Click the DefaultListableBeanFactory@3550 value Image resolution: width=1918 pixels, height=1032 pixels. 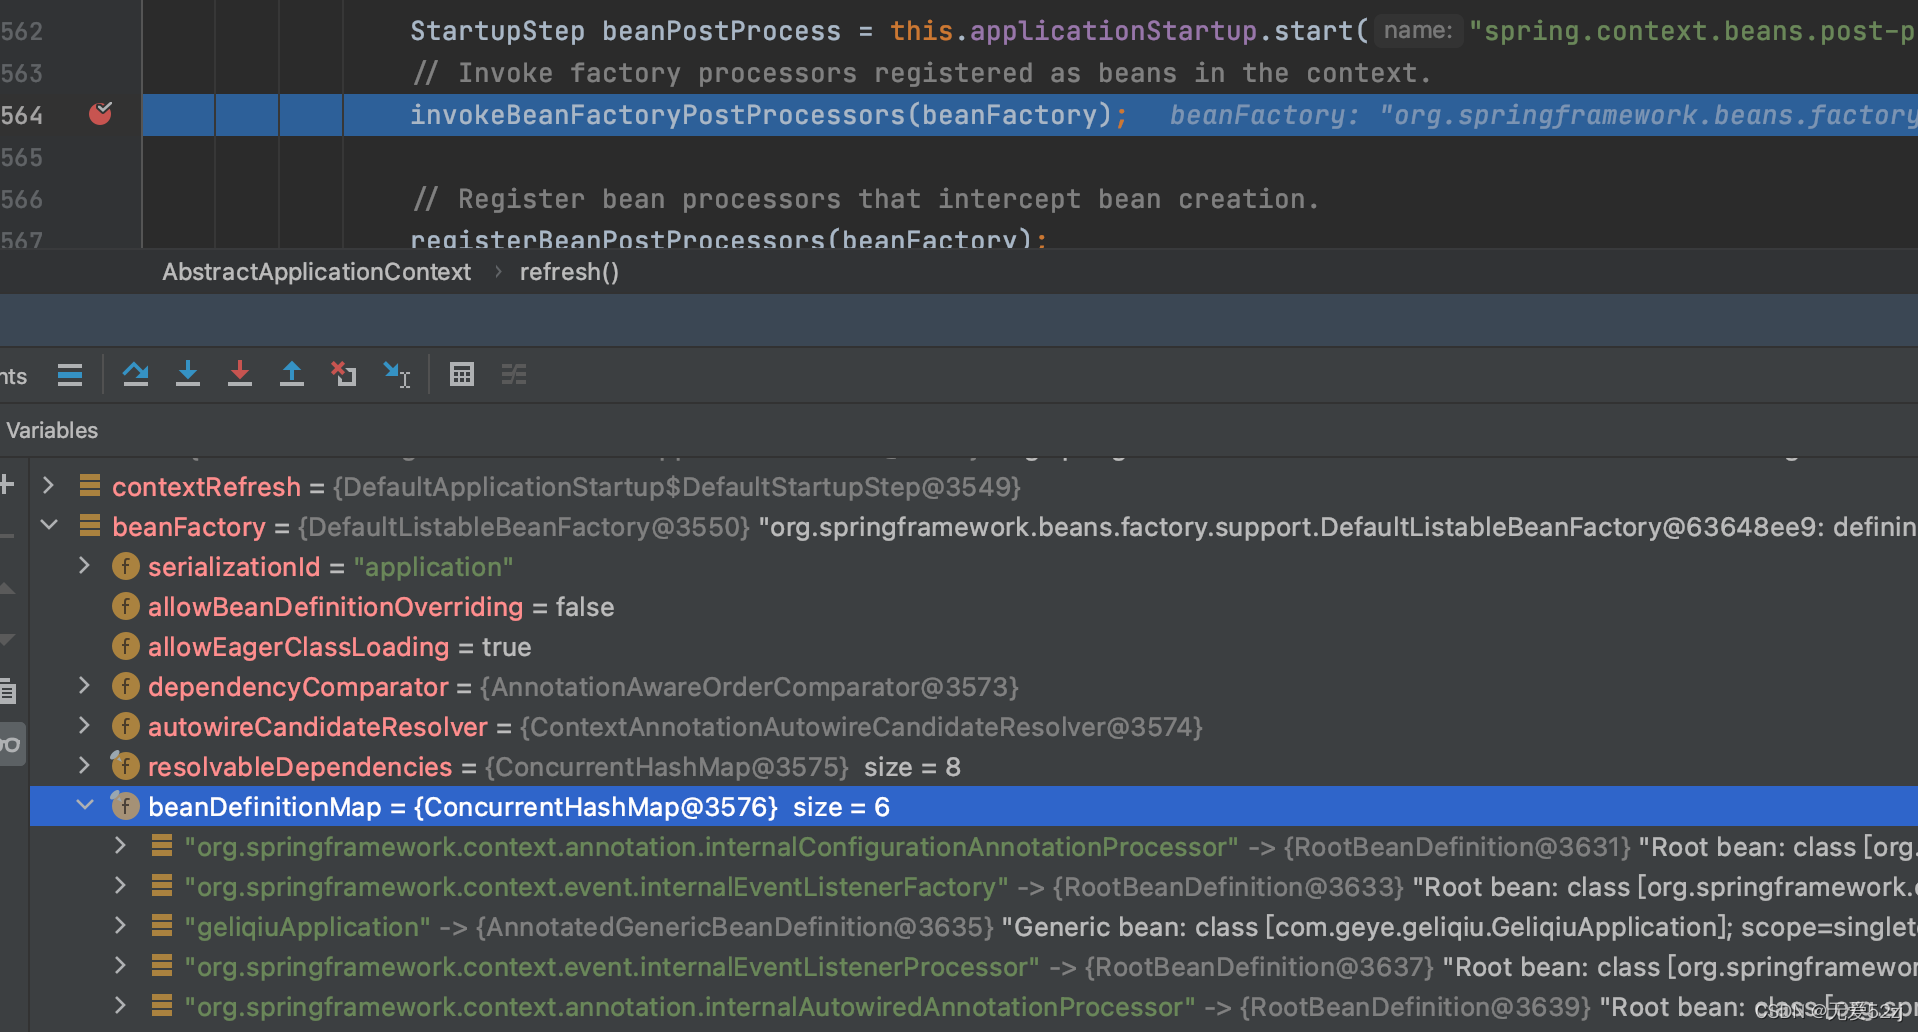524,527
